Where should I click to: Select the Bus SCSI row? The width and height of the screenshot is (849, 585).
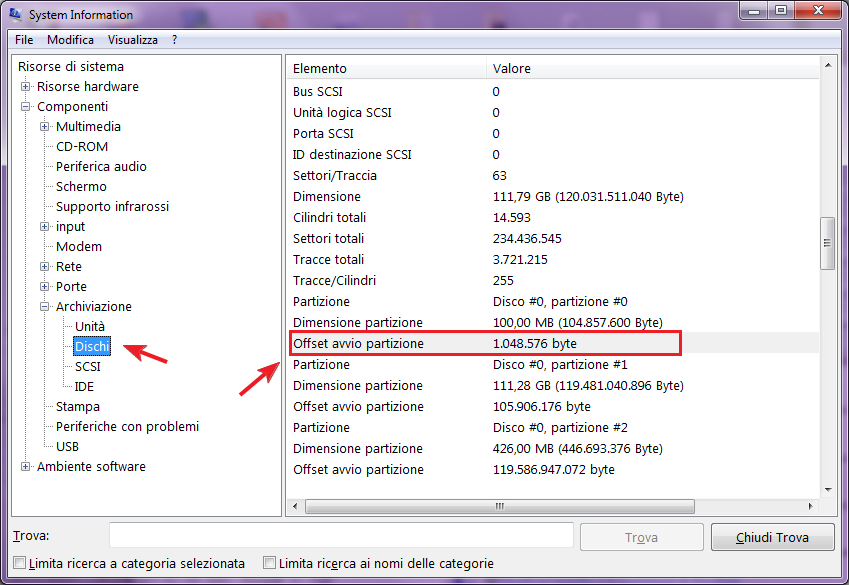(x=553, y=92)
